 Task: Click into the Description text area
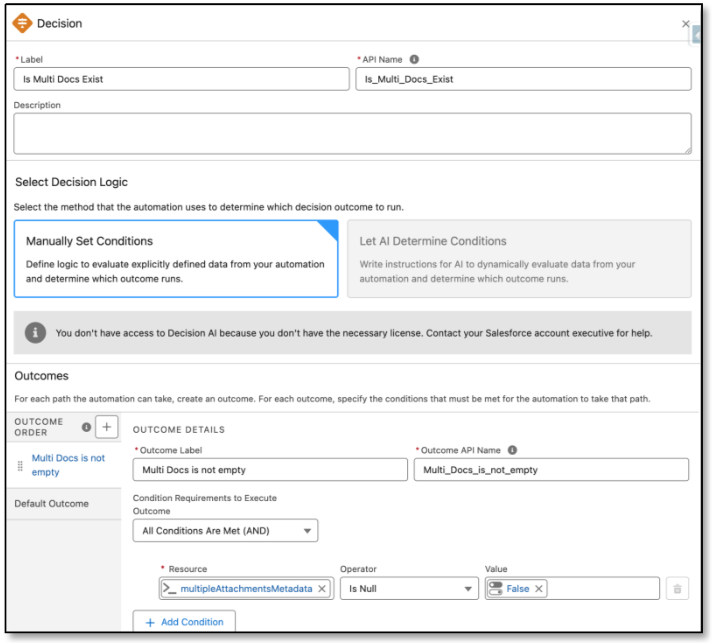[351, 133]
